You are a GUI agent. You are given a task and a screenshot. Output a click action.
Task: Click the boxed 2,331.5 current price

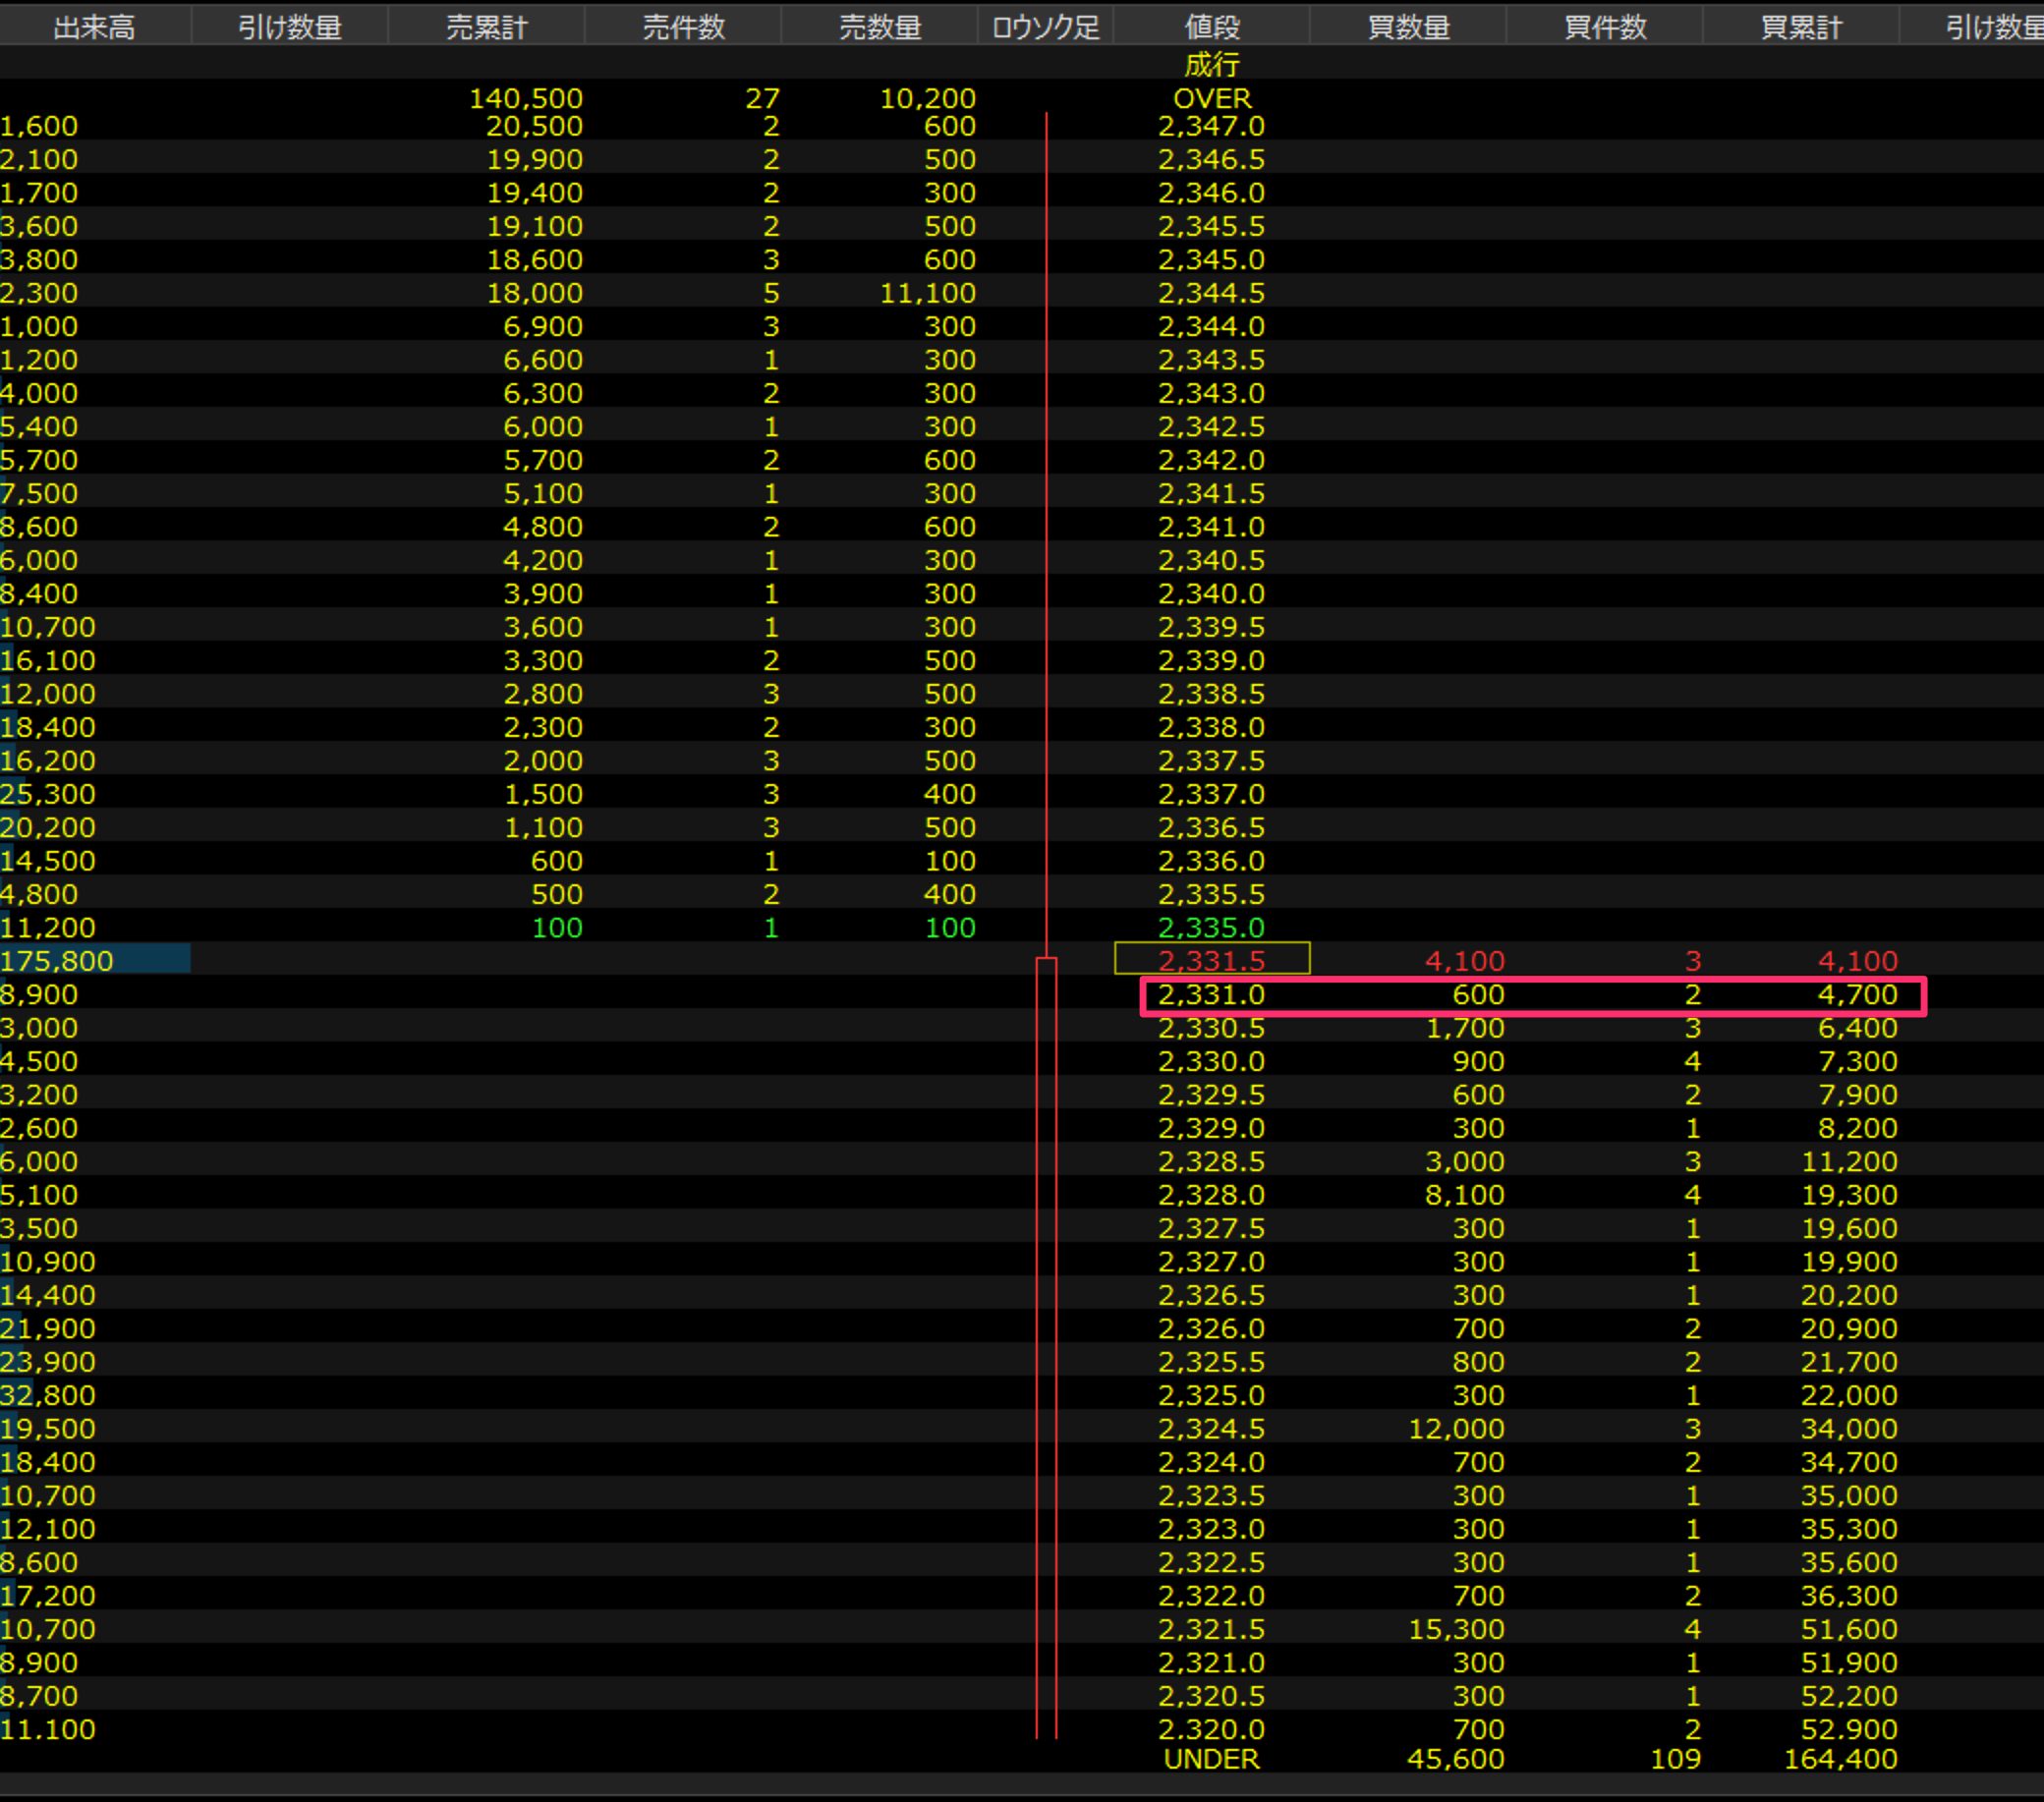(1211, 960)
